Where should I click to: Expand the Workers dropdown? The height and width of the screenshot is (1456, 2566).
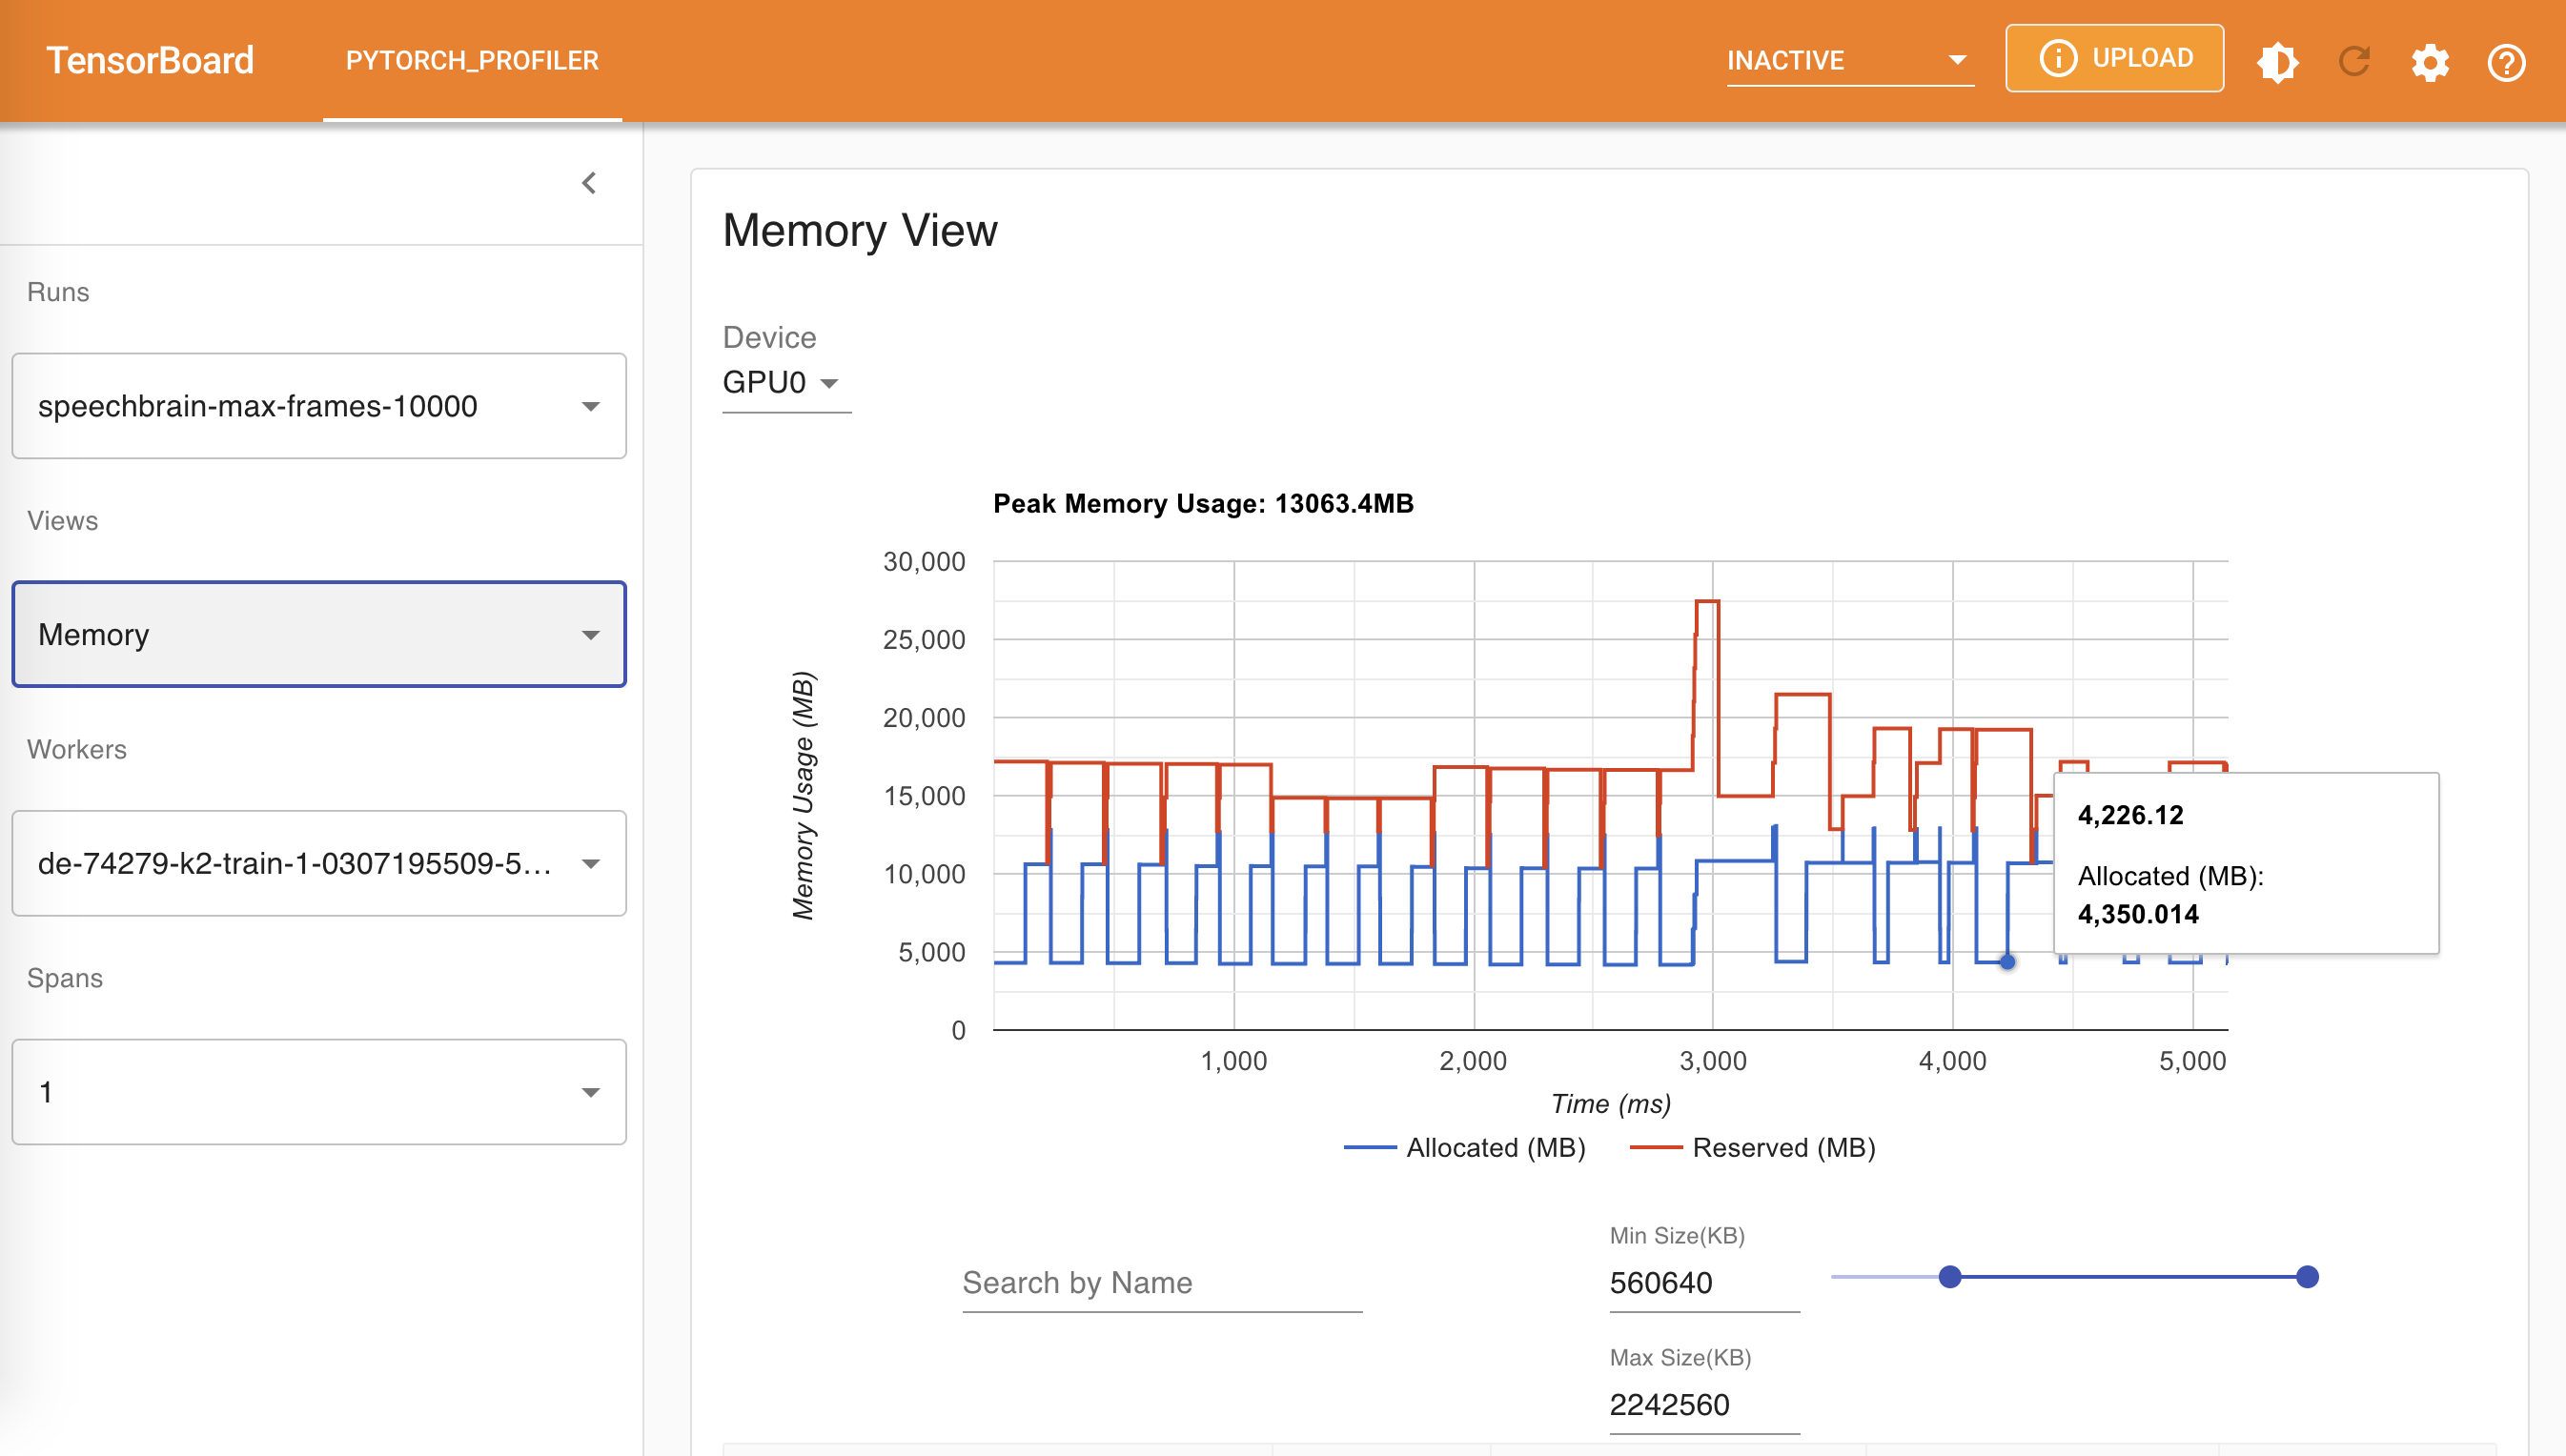[319, 863]
